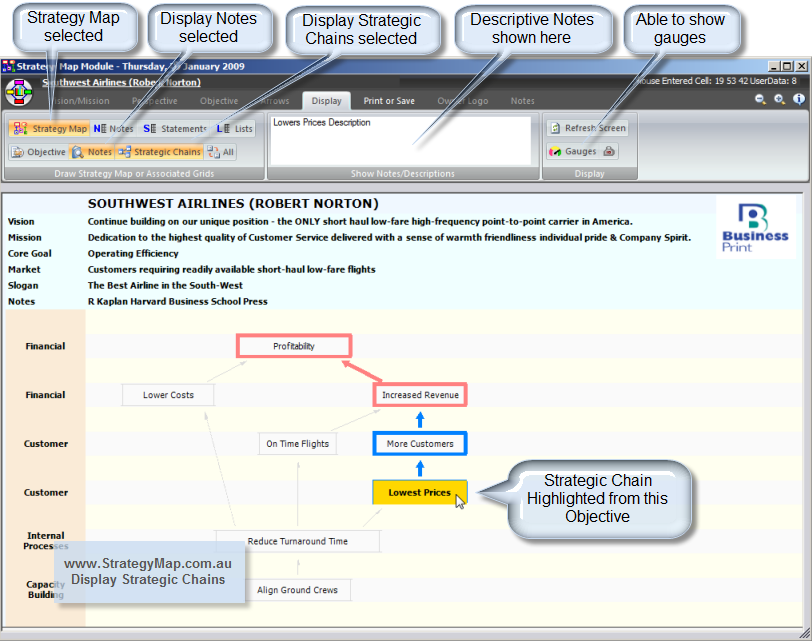812x641 pixels.
Task: Show the Lists grid
Action: coord(235,128)
